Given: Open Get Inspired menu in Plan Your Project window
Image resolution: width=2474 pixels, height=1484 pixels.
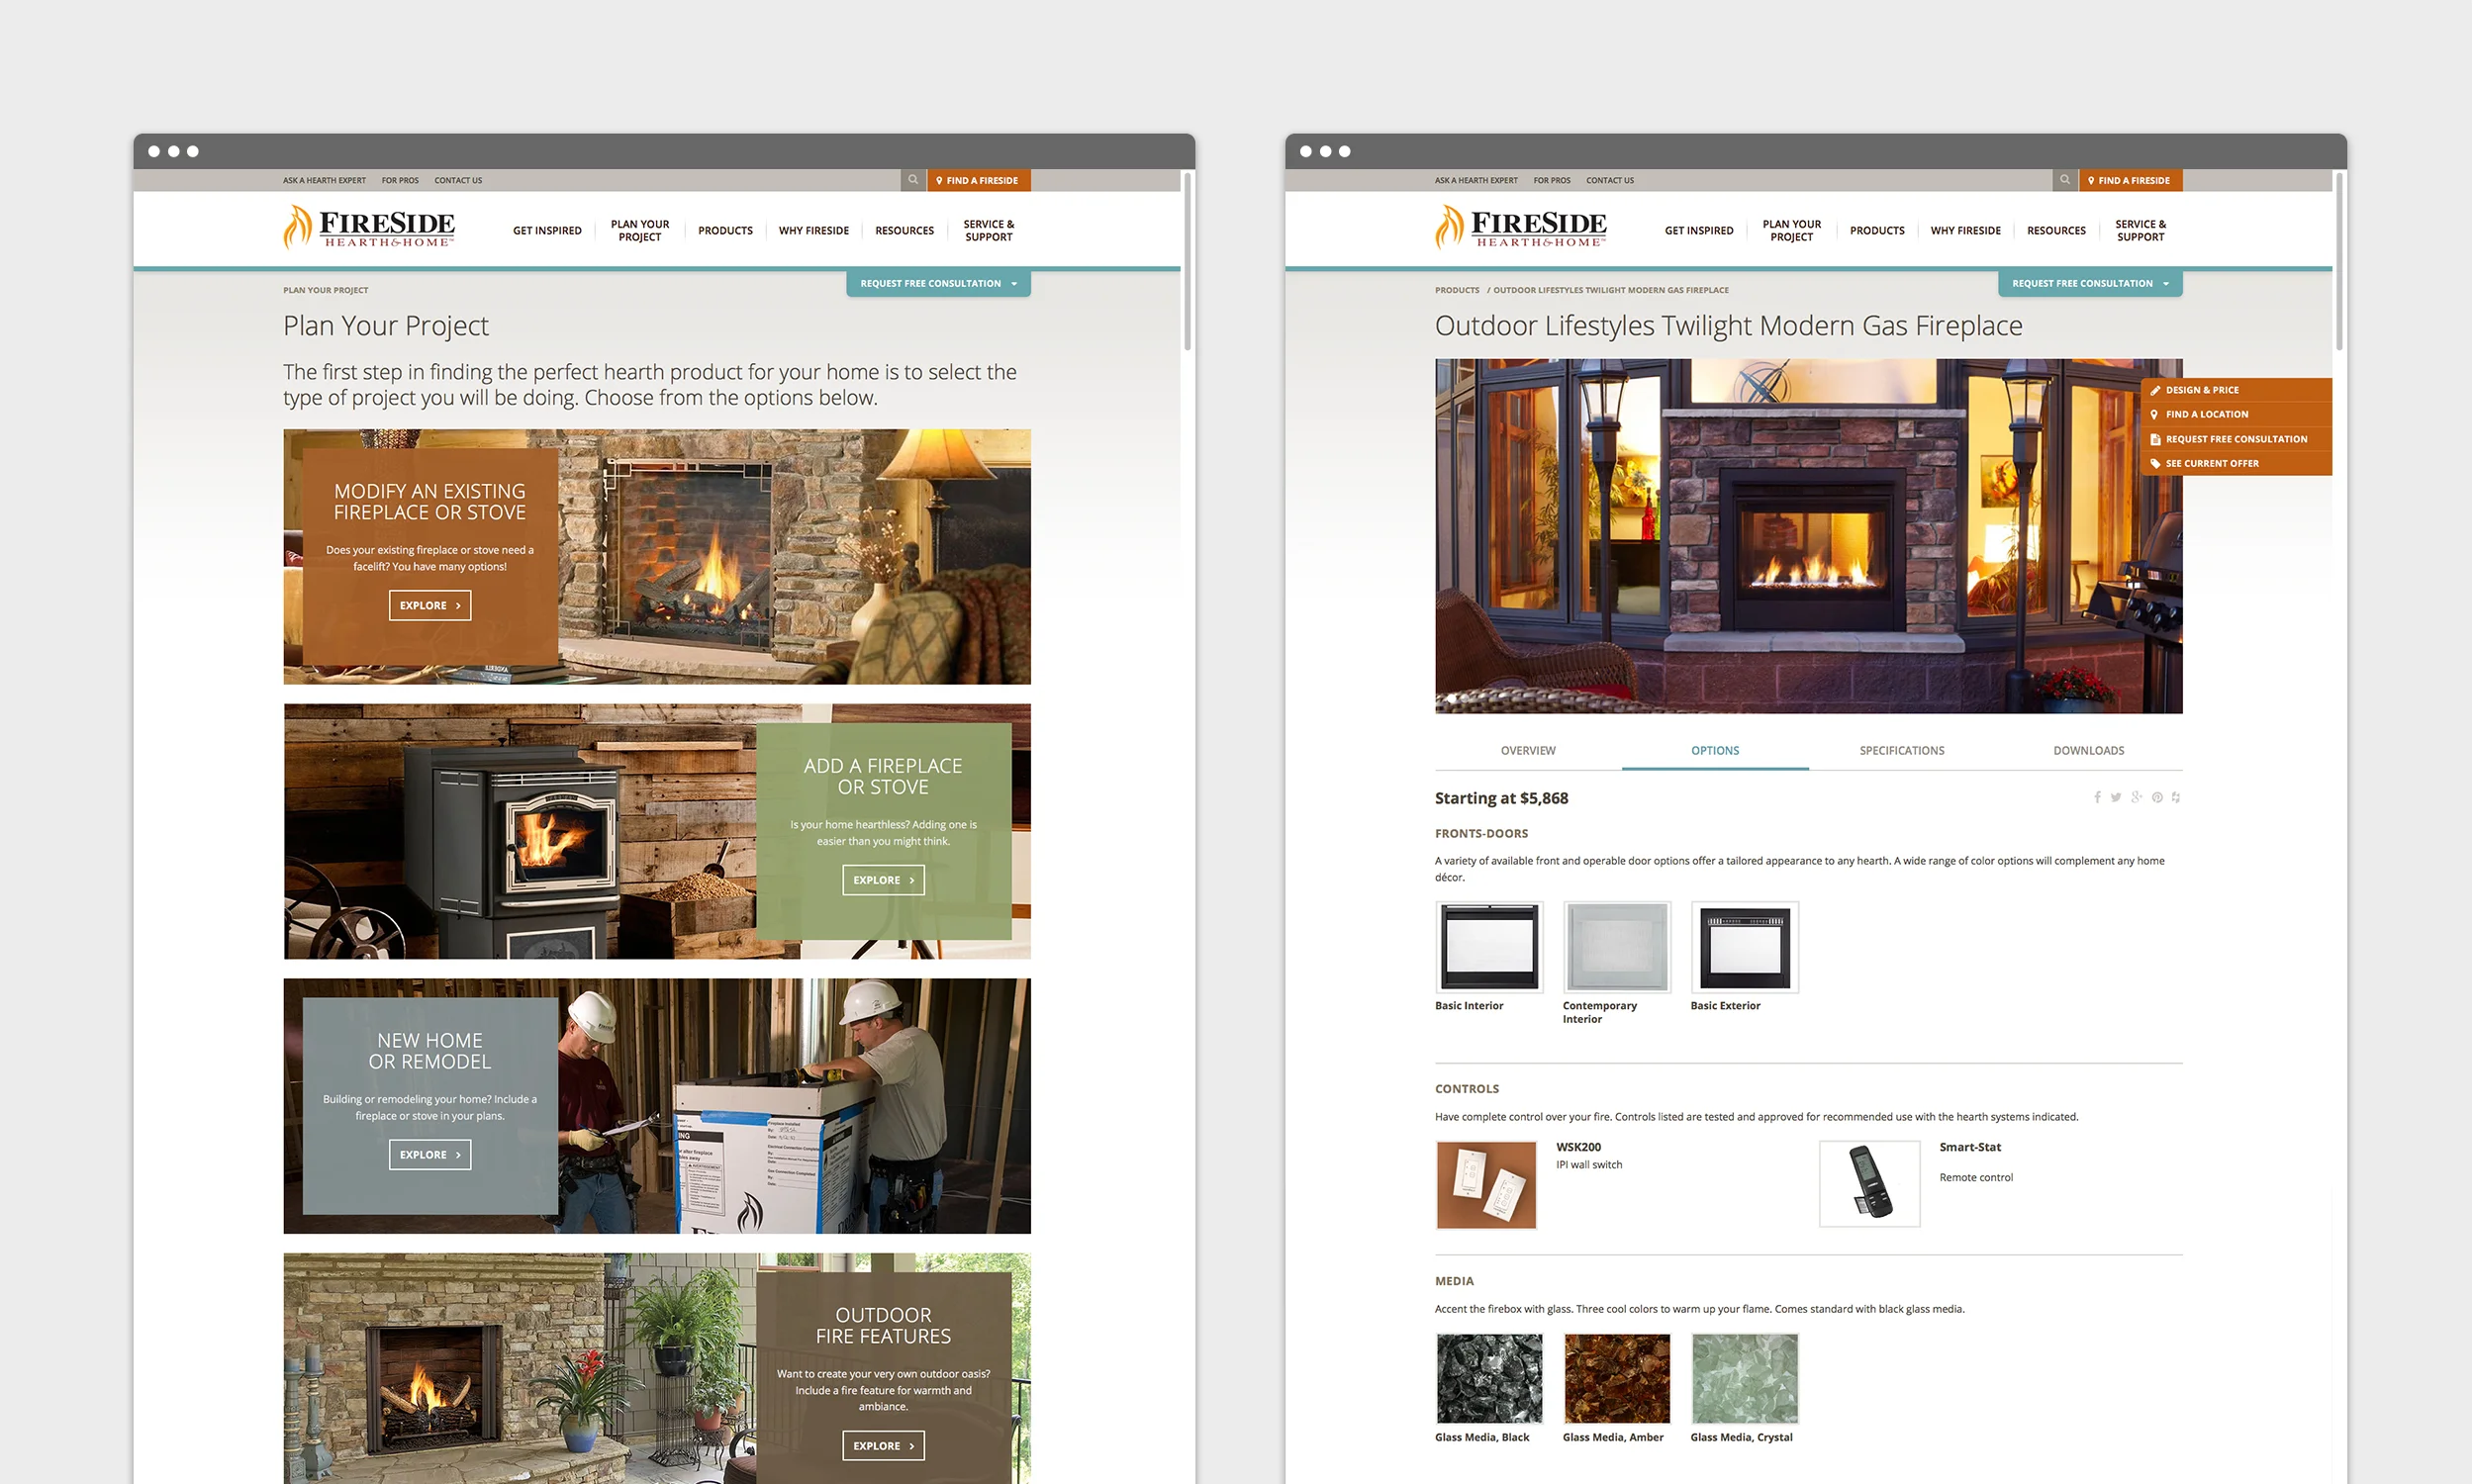Looking at the screenshot, I should pos(548,231).
